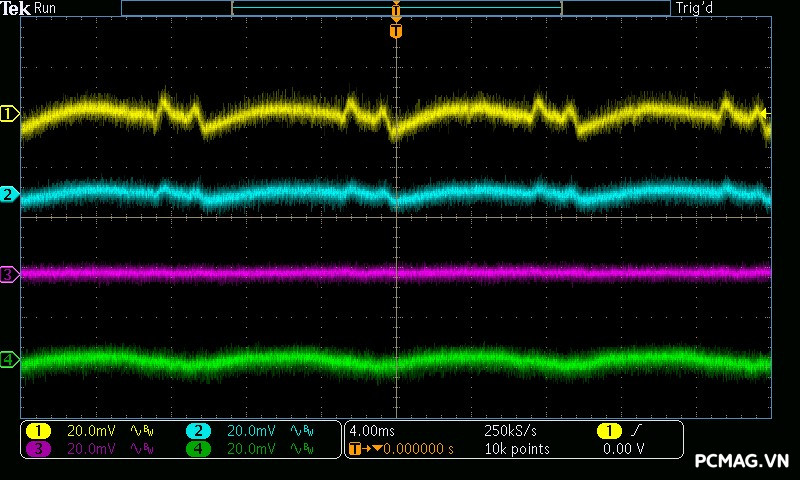Click the green channel 4 ground marker

tap(10, 359)
